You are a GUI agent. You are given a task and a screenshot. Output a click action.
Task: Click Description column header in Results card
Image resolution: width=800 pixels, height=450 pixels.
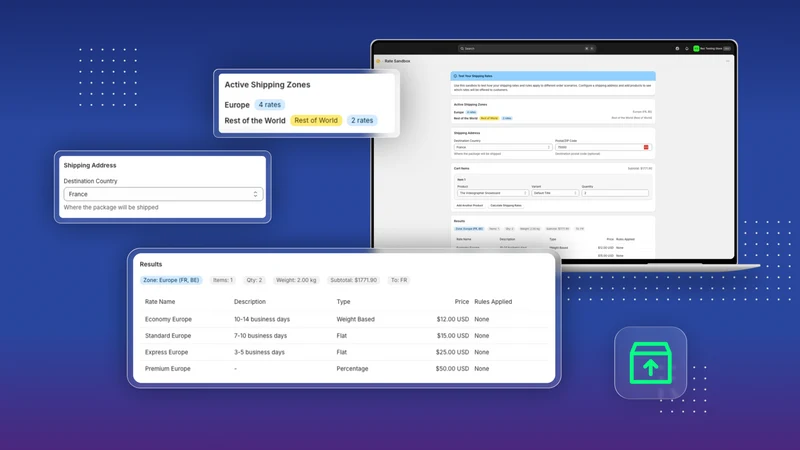pos(249,302)
